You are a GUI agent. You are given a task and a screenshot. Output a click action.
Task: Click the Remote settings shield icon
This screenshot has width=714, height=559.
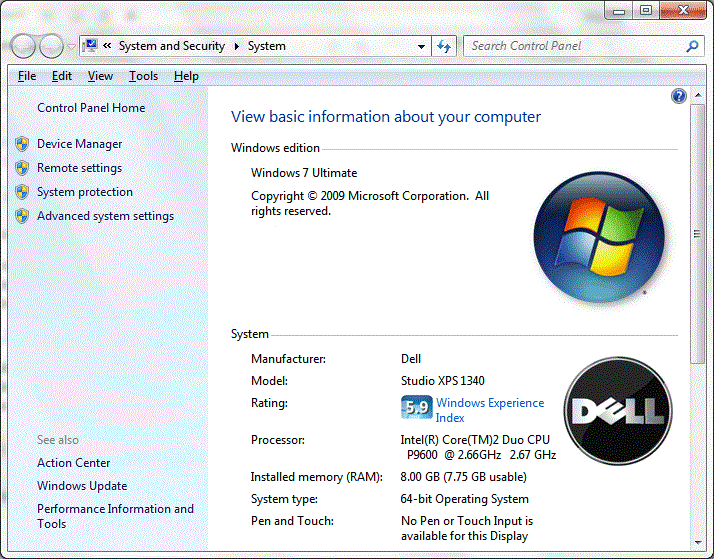pos(22,168)
